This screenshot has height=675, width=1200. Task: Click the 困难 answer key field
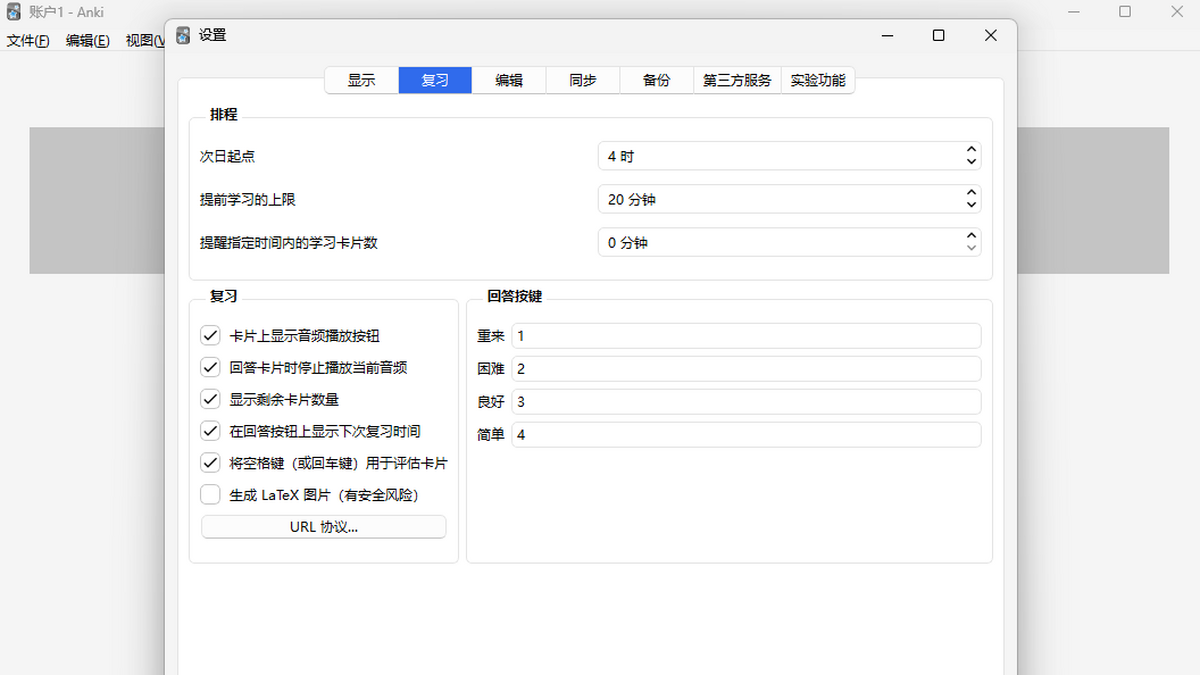click(746, 369)
